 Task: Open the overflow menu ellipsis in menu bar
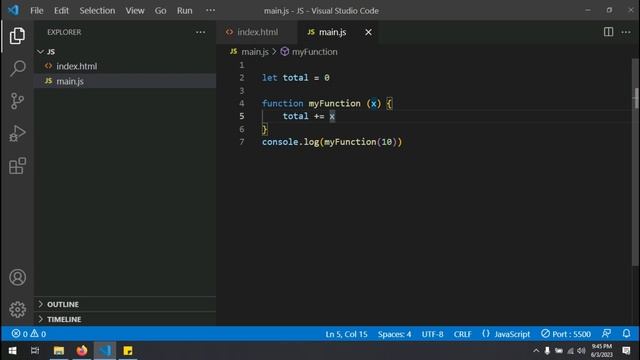click(210, 10)
